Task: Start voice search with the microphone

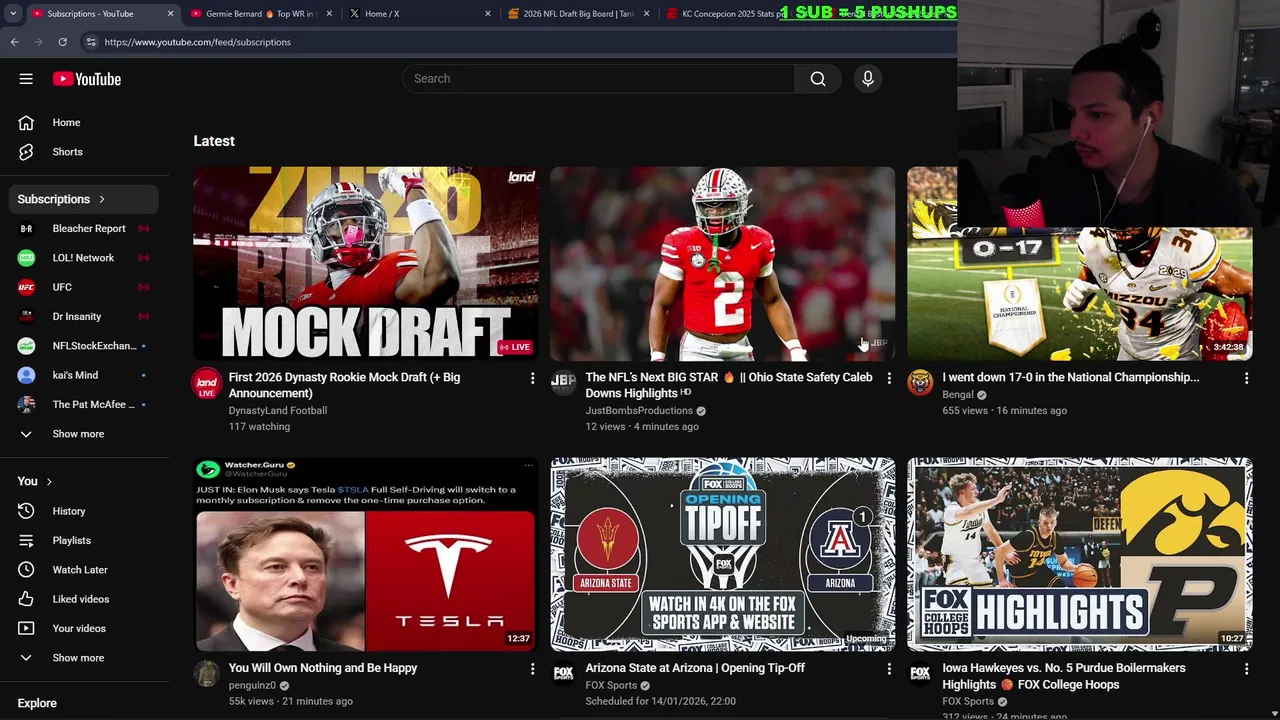Action: click(868, 79)
